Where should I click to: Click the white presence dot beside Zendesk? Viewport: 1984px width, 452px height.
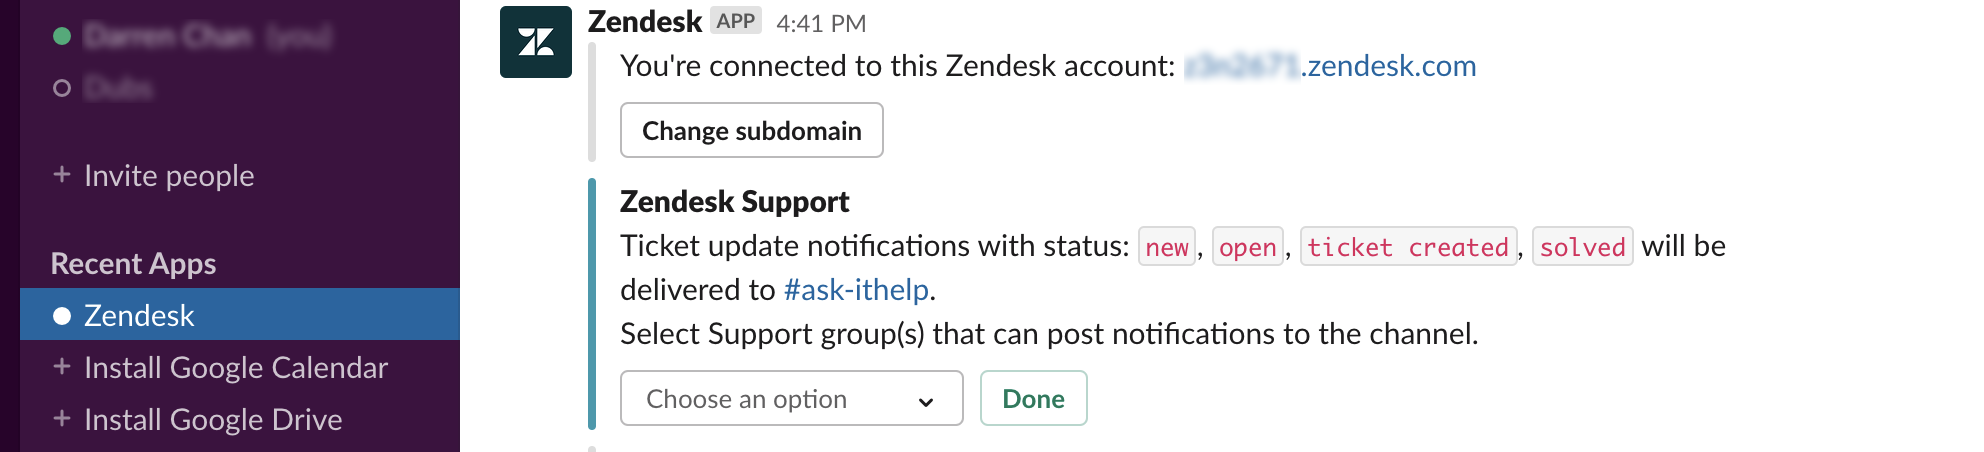pyautogui.click(x=62, y=316)
